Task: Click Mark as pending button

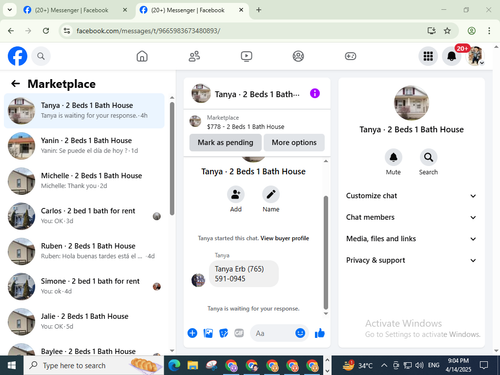Action: coord(225,143)
